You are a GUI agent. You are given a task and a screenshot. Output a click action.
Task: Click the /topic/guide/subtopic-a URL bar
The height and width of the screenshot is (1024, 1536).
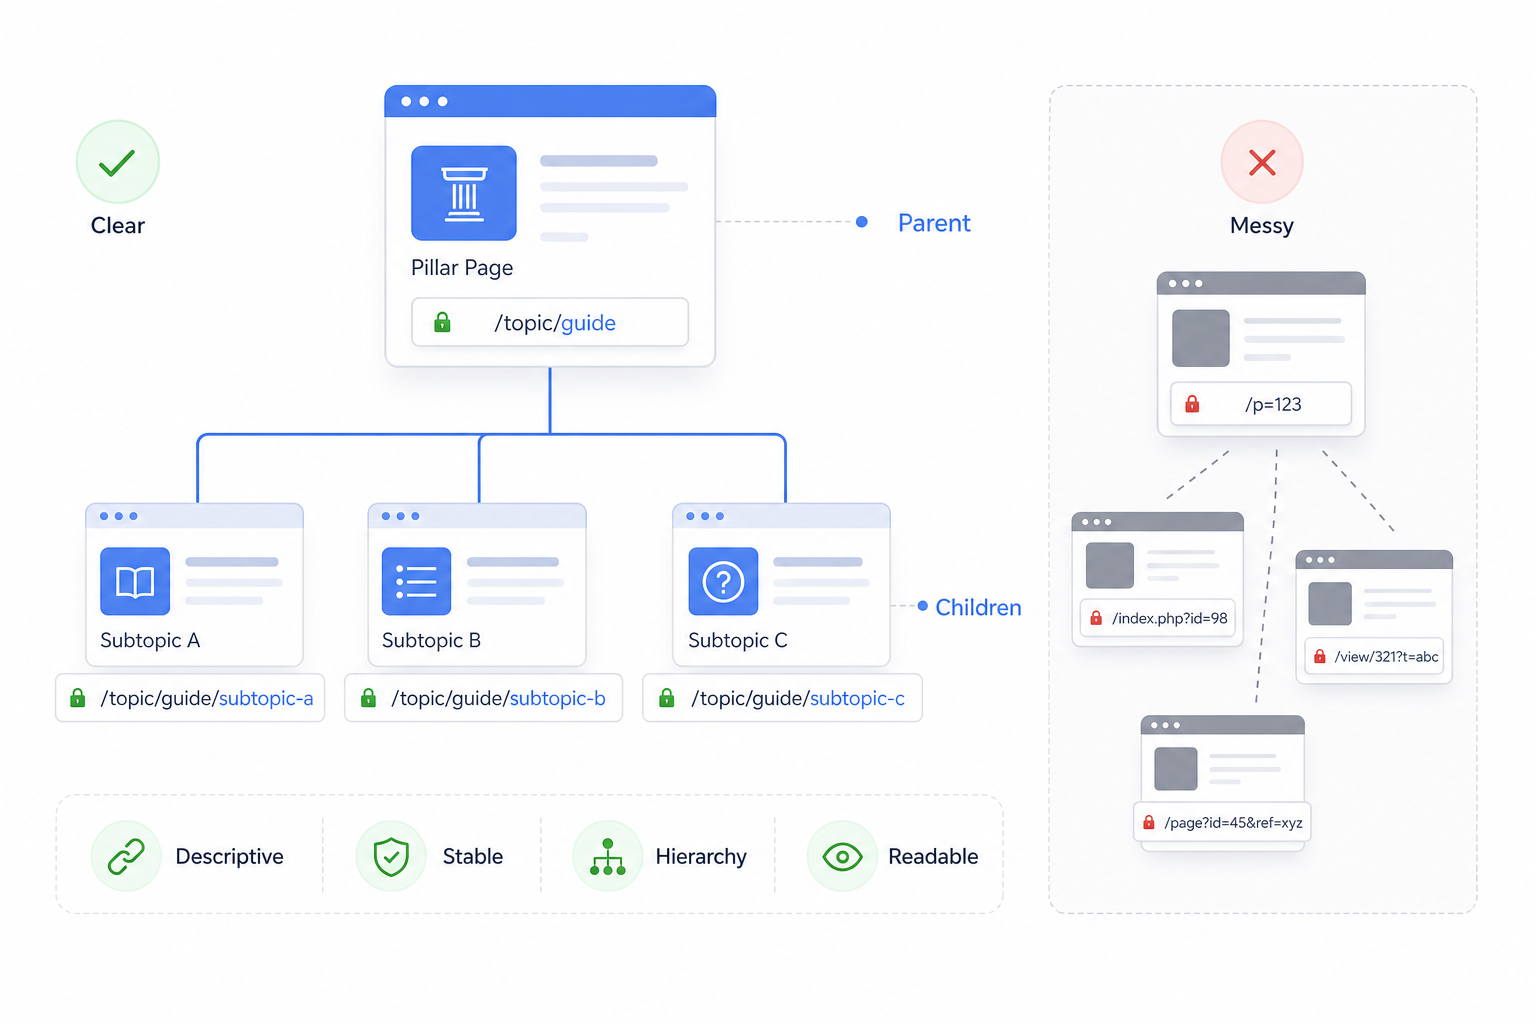click(190, 698)
